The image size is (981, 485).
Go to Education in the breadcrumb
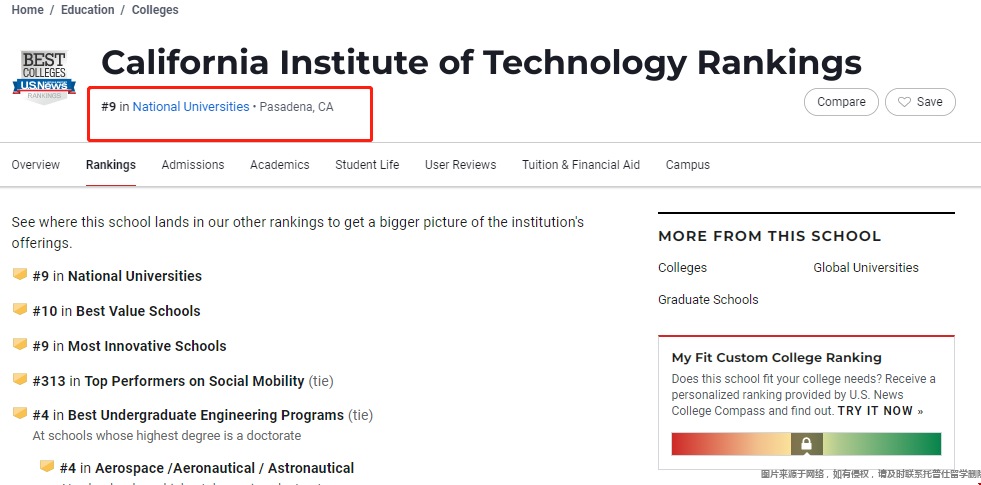(x=88, y=10)
